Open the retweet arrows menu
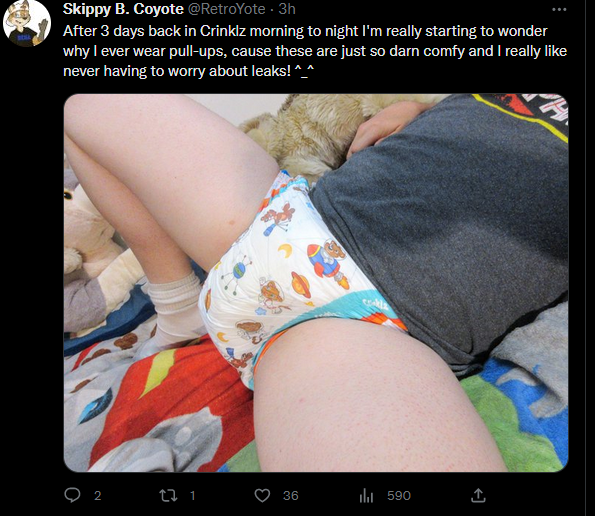The image size is (595, 516). [168, 495]
